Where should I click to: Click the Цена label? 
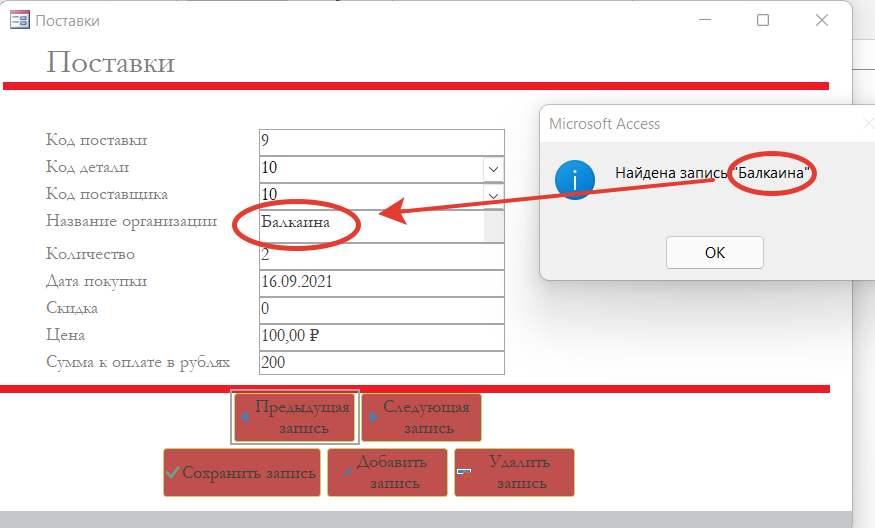coord(65,335)
